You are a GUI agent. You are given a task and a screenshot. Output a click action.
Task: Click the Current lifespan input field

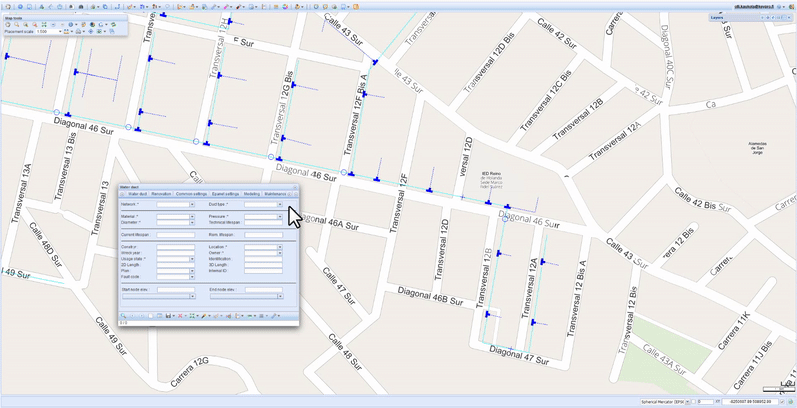coord(175,235)
